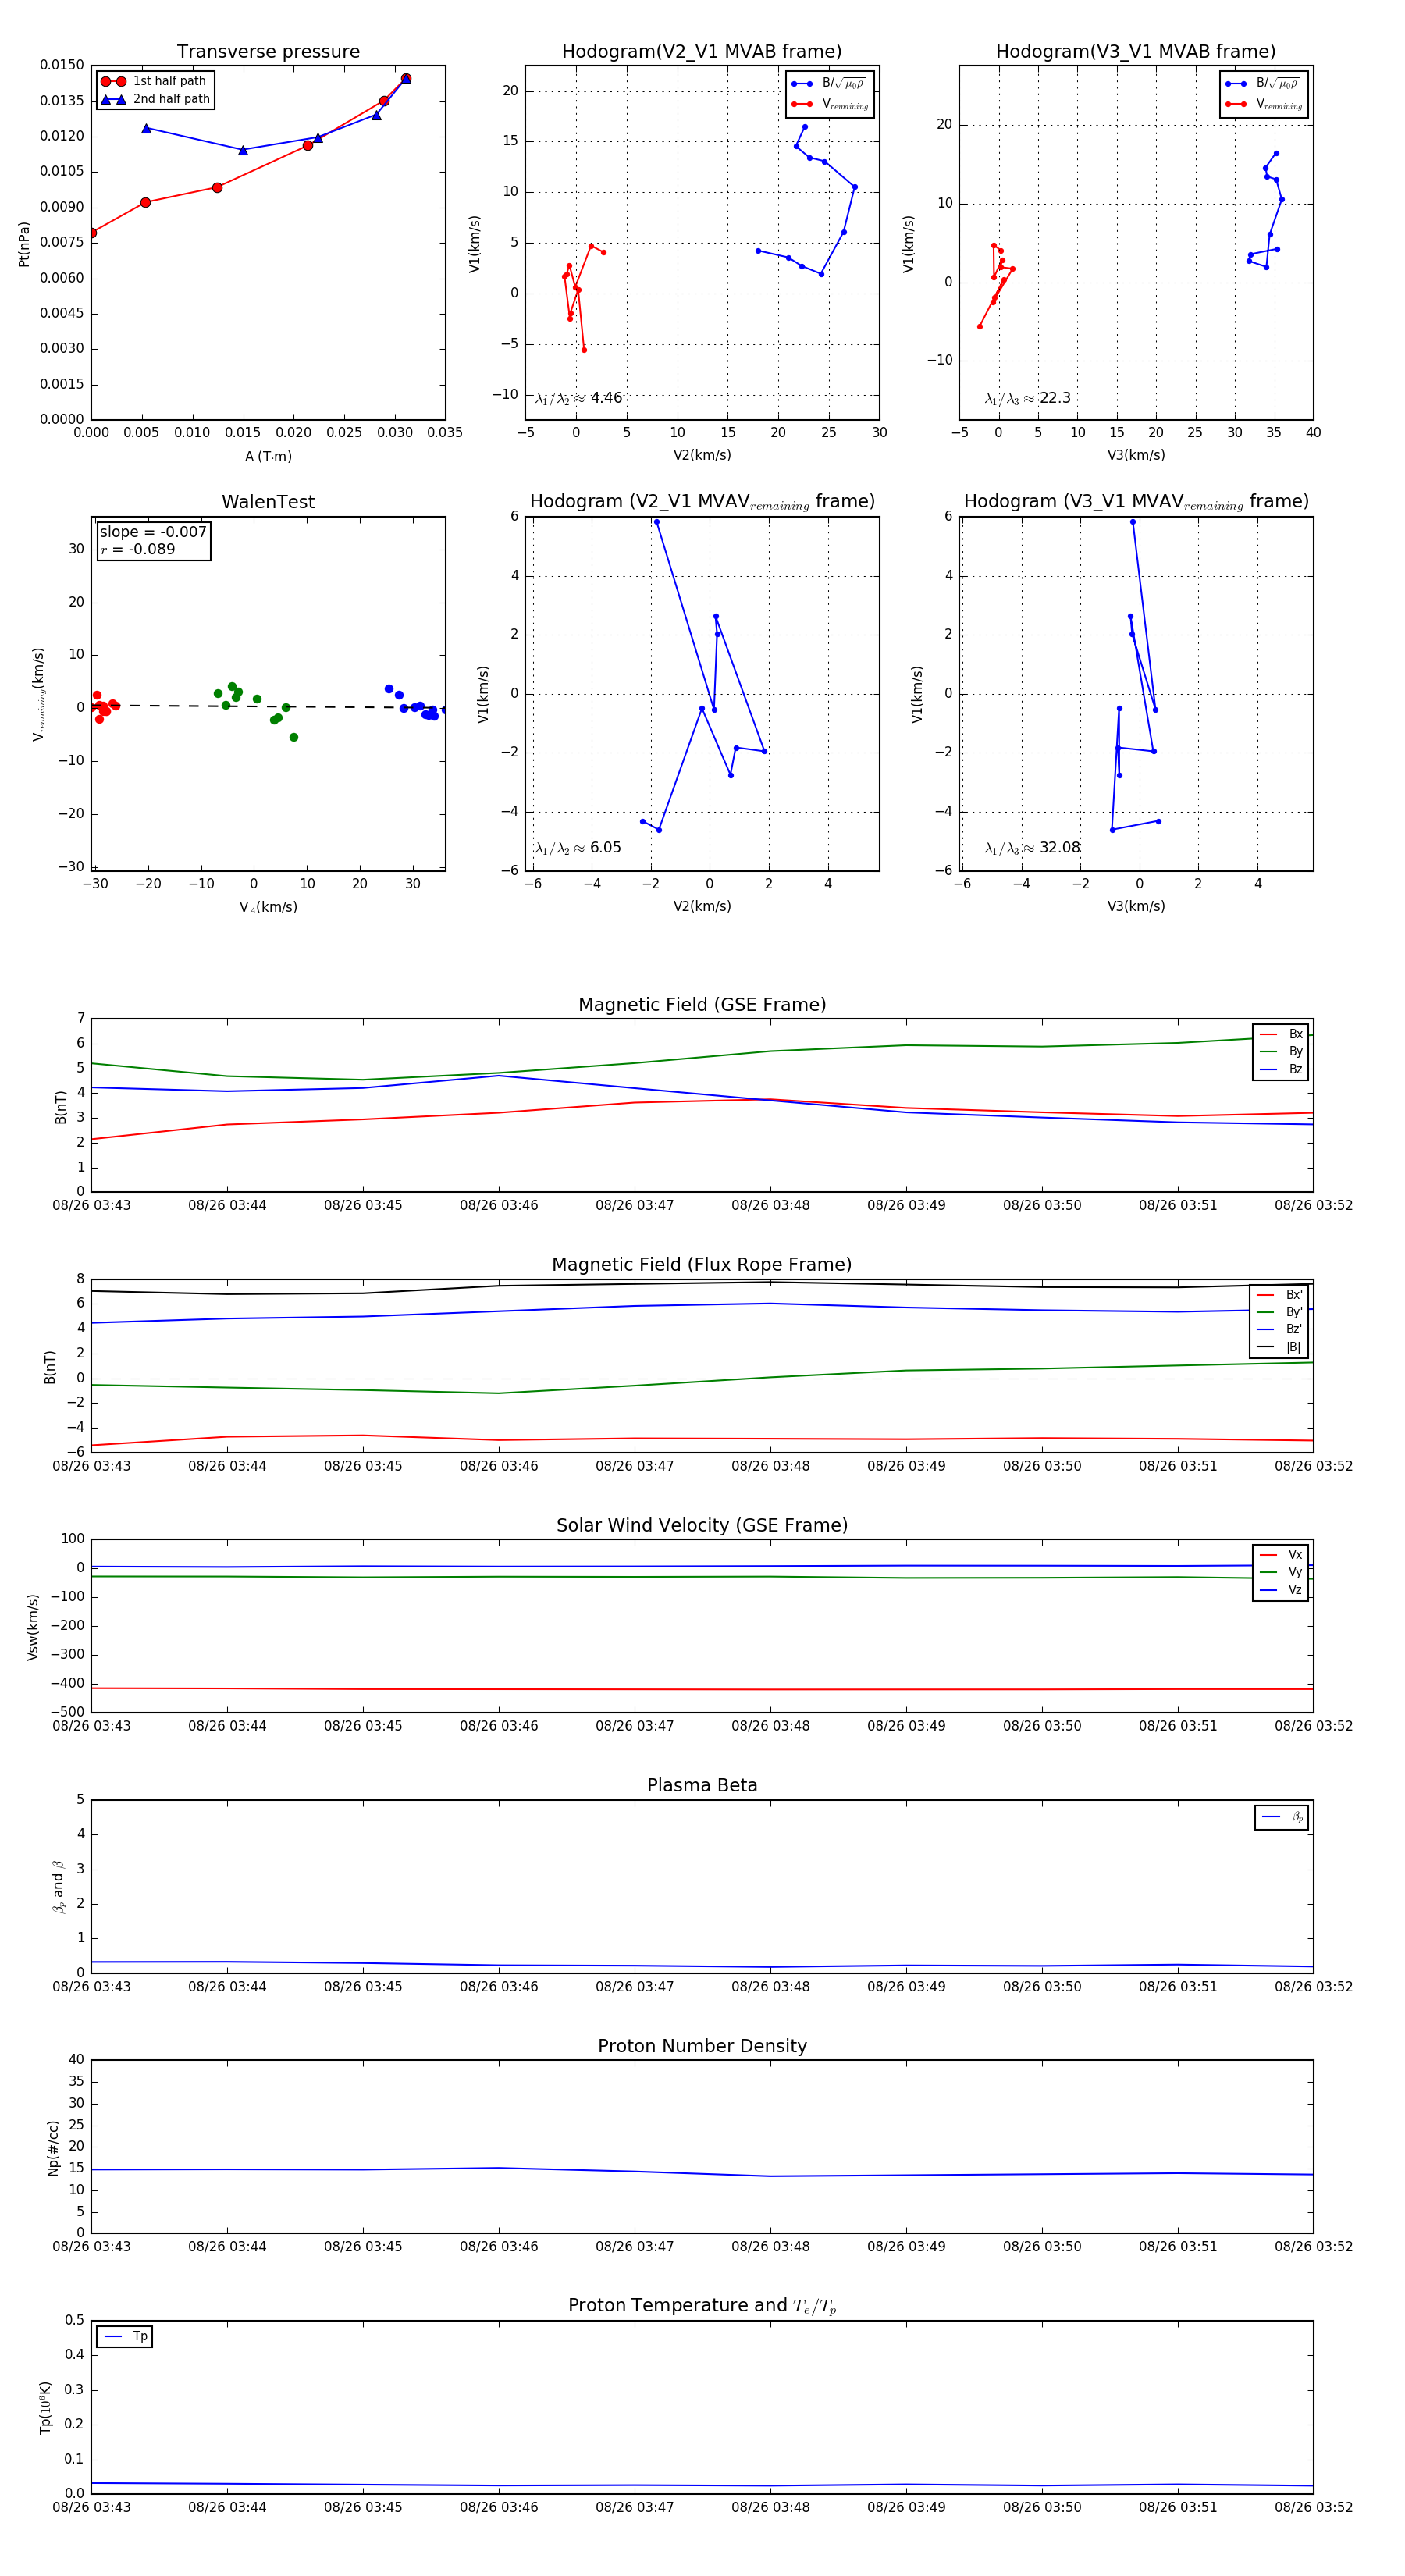Click the 'A (T·m)' x-axis label
Screen dimensions: 1405x2576
click(x=268, y=456)
